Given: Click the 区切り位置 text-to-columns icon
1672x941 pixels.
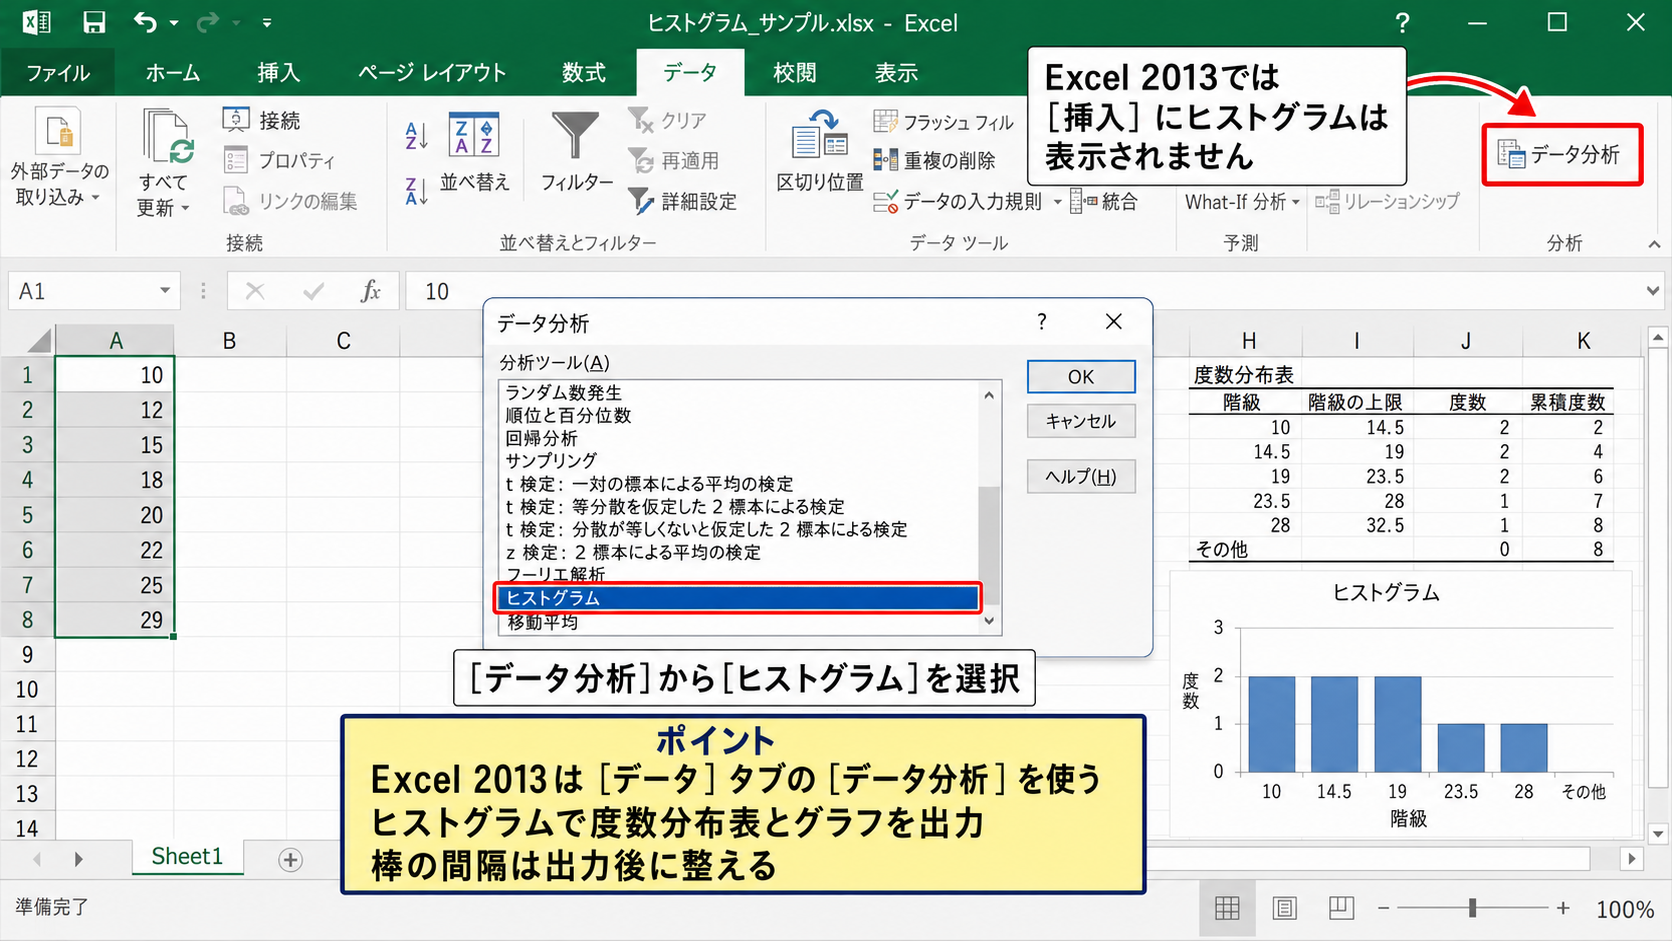Looking at the screenshot, I should pyautogui.click(x=820, y=135).
